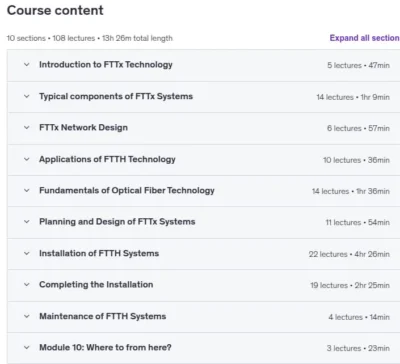
Task: Expand Typical components of FTTx Systems chevron
Action: coord(27,96)
